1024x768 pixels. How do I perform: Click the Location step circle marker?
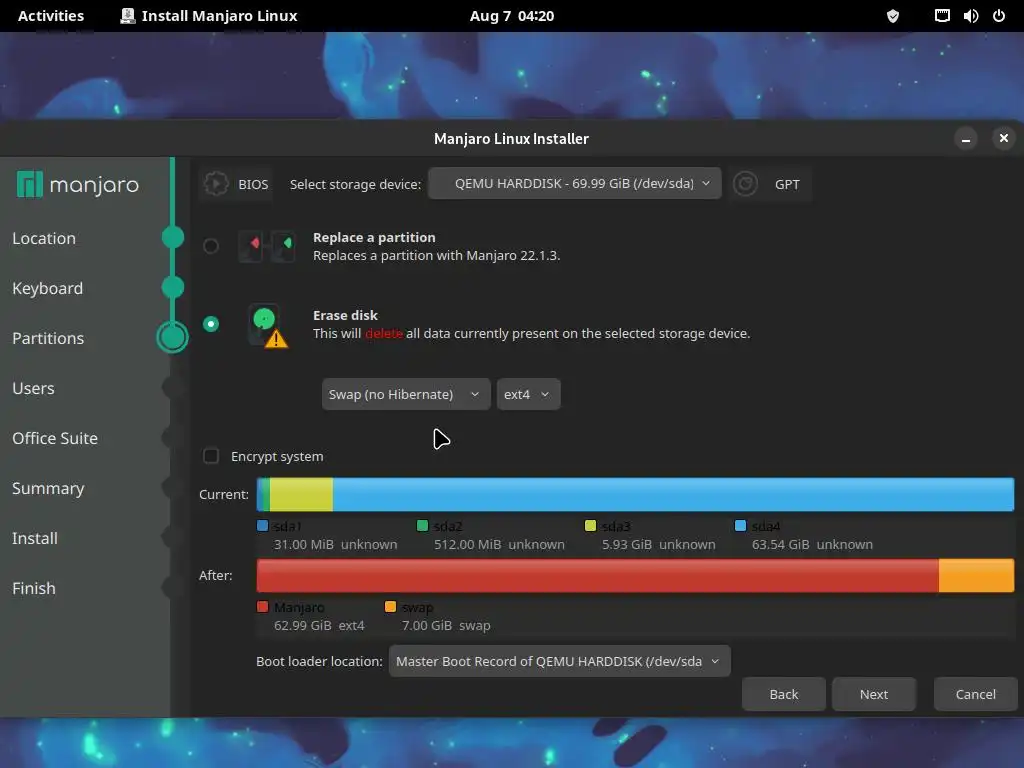coord(173,237)
